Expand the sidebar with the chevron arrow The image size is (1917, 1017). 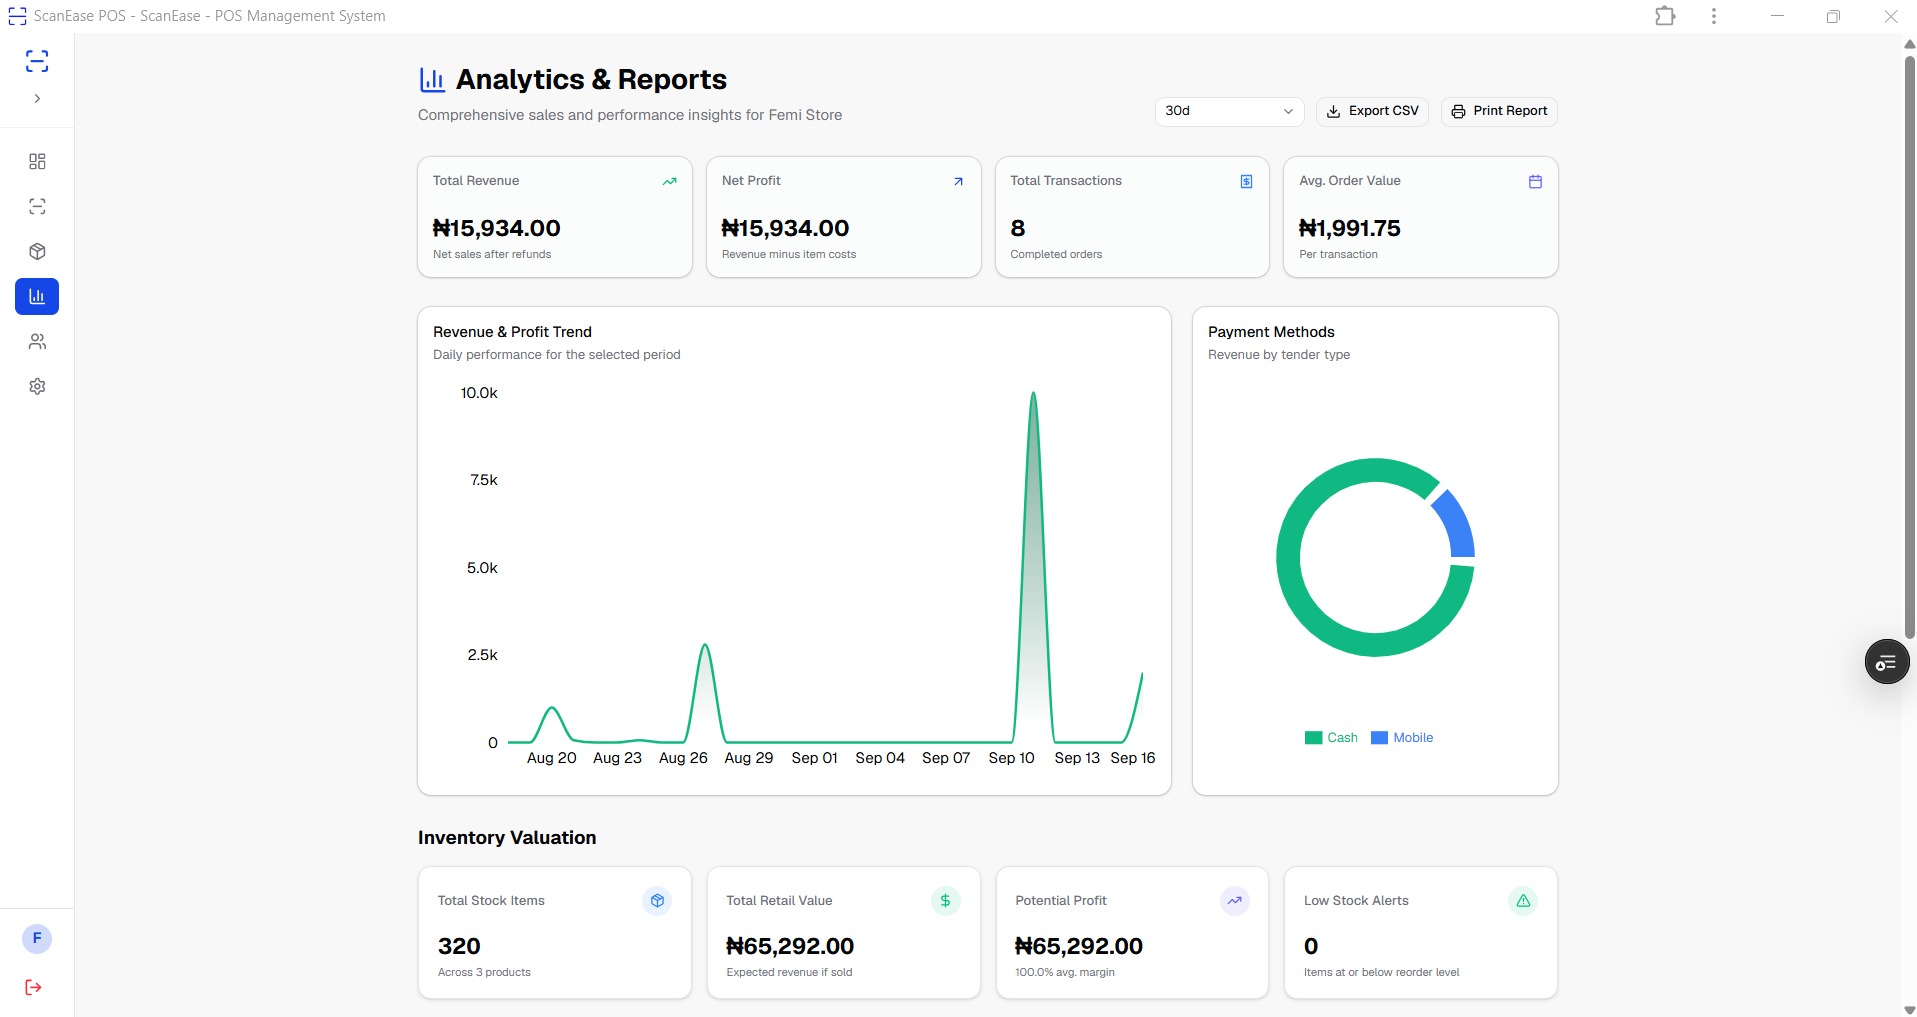coord(37,99)
